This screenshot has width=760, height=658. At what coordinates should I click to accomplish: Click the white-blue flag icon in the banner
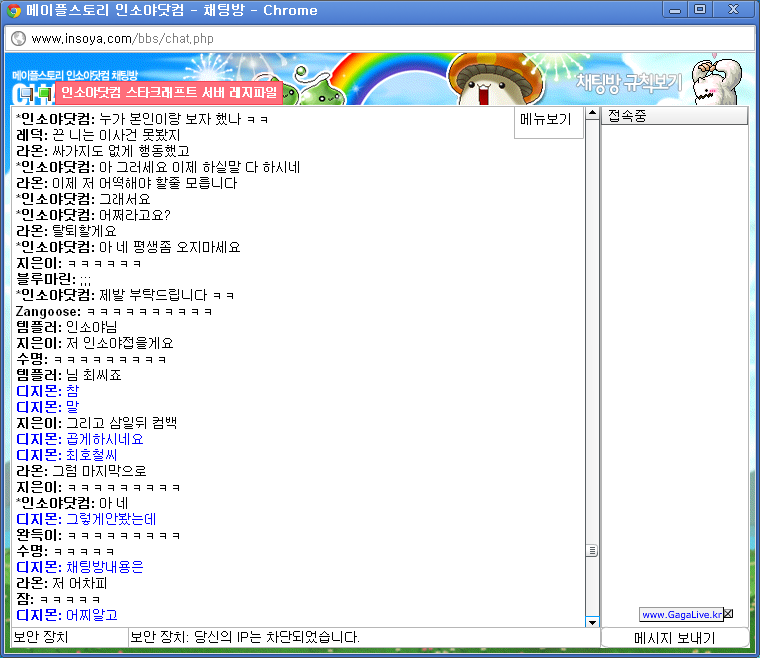[28, 94]
